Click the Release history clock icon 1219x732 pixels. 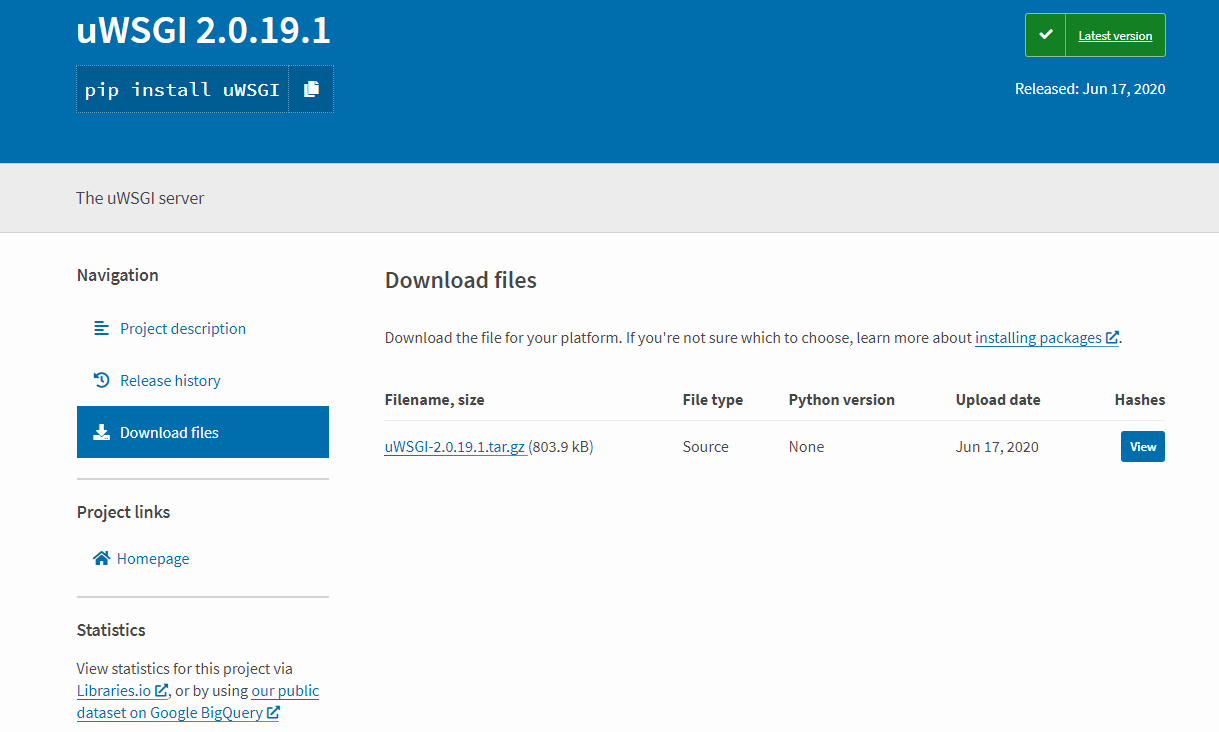pos(101,380)
